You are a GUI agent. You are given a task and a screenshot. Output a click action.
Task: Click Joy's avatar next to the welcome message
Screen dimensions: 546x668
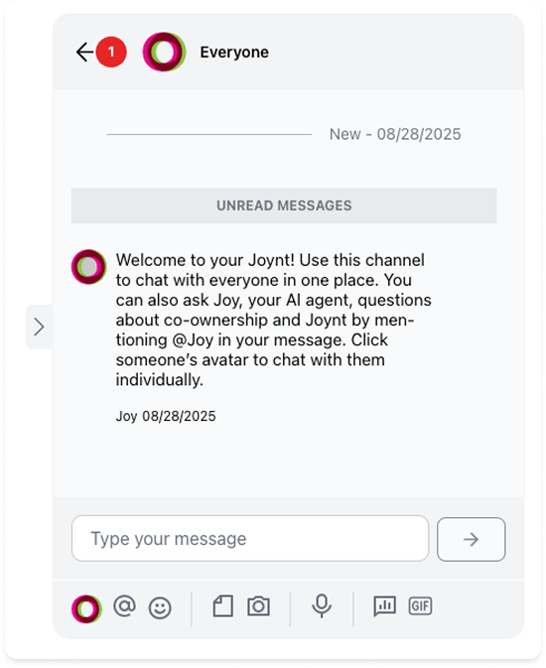coord(89,267)
